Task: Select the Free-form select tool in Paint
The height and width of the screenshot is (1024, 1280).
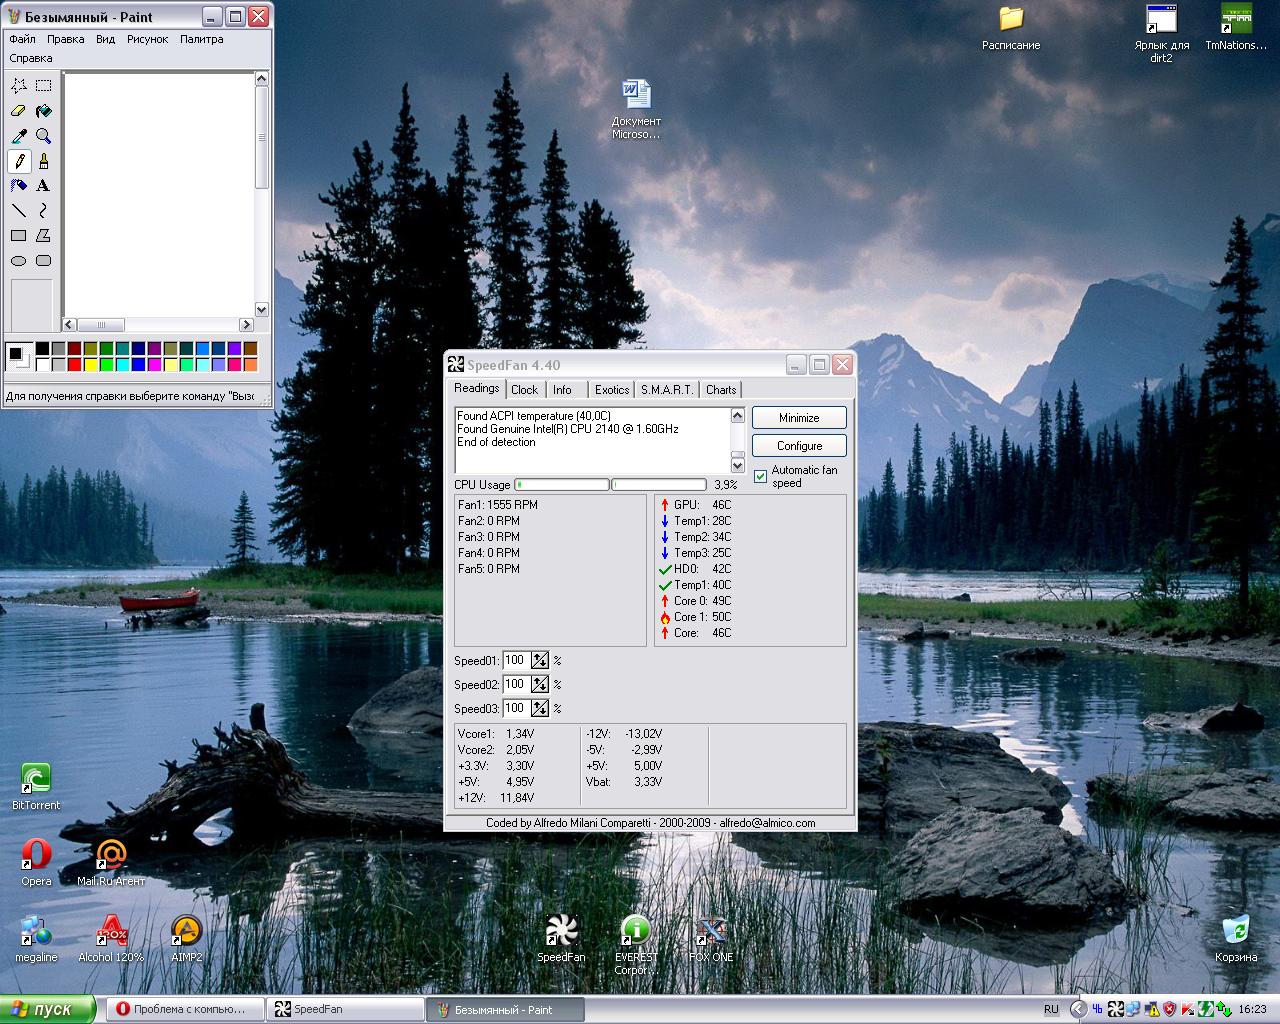Action: 18,86
